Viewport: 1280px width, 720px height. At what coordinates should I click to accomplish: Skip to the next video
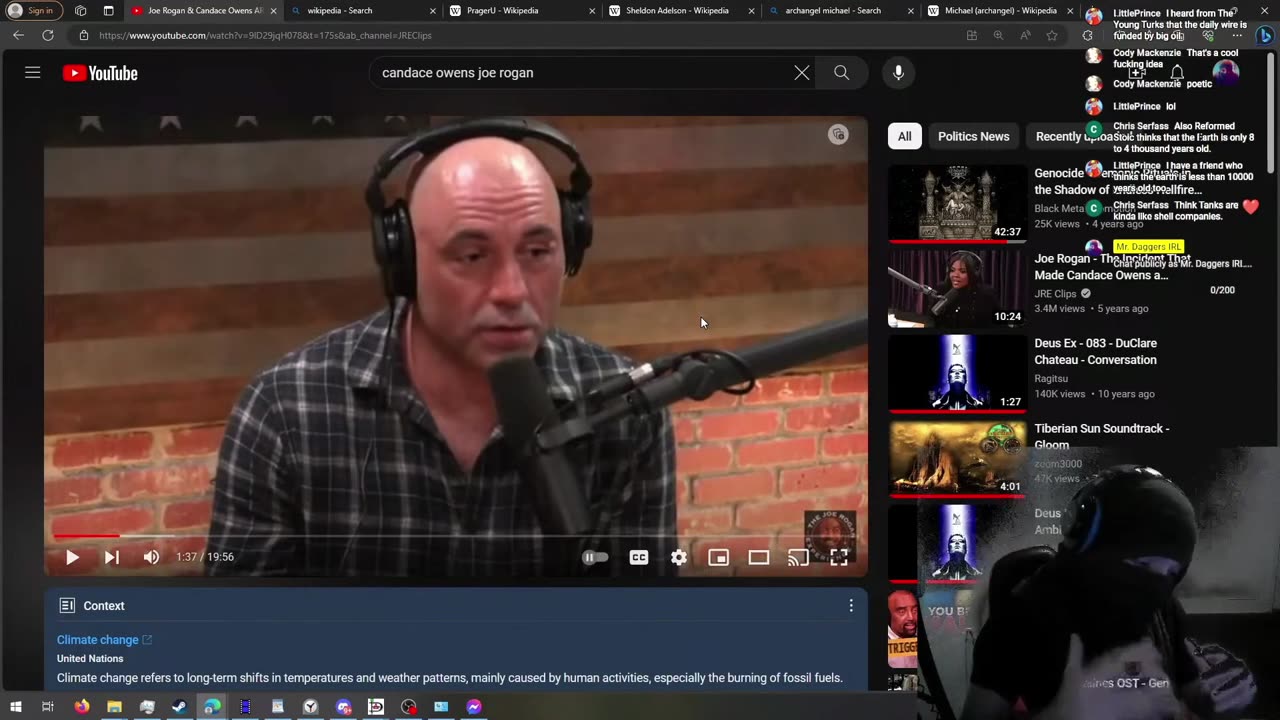(x=112, y=557)
